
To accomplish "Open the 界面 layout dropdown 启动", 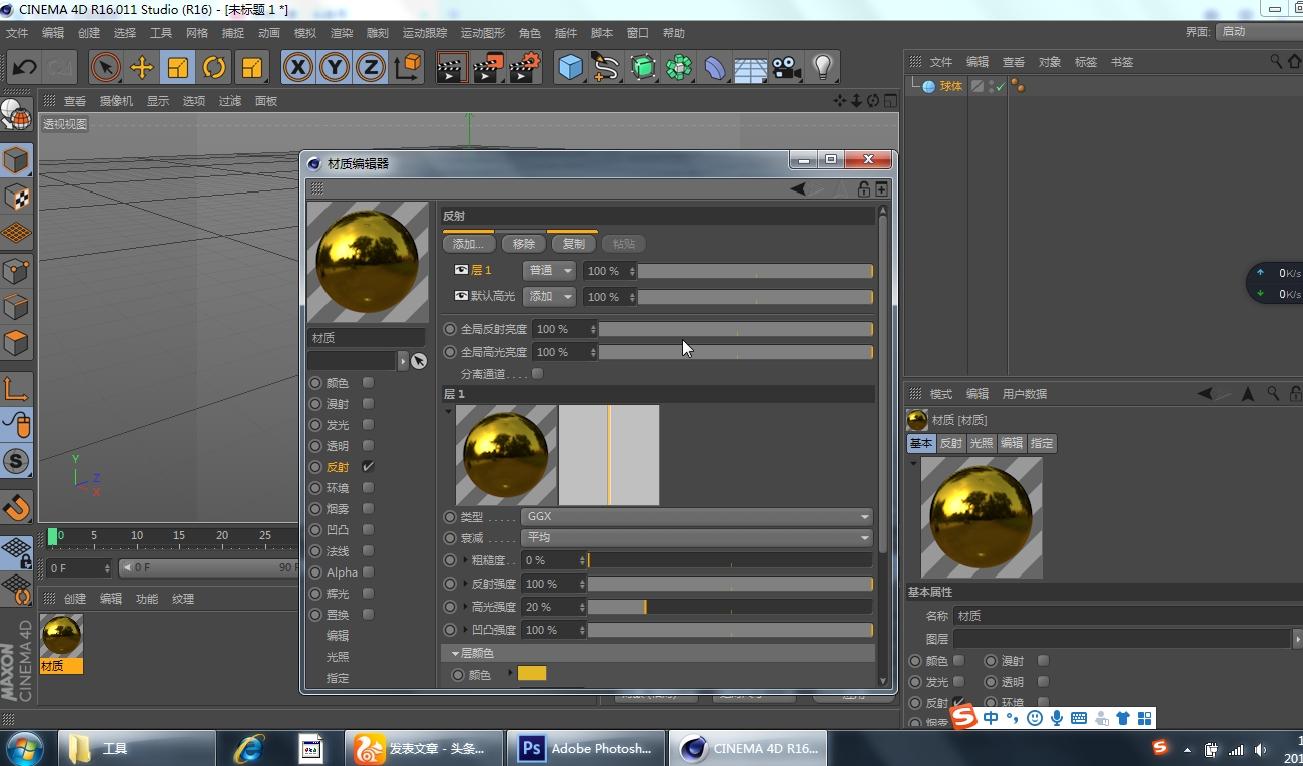I will [1260, 32].
